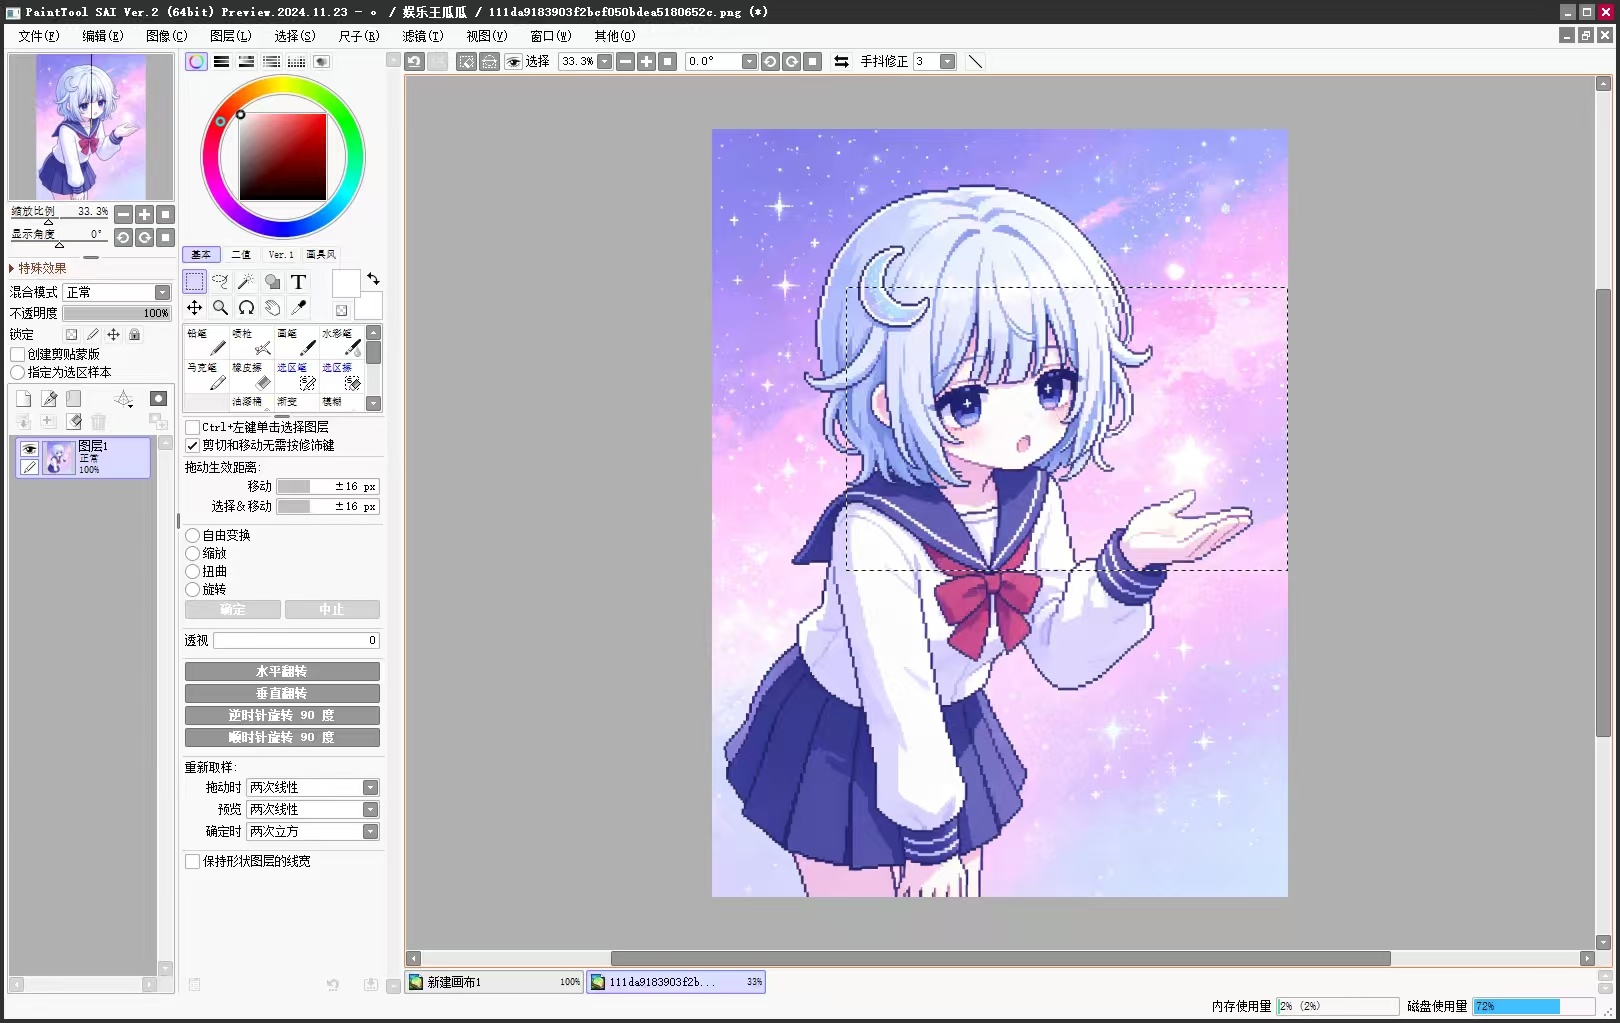The height and width of the screenshot is (1023, 1620).
Task: Select the move layer tool
Action: [x=195, y=308]
